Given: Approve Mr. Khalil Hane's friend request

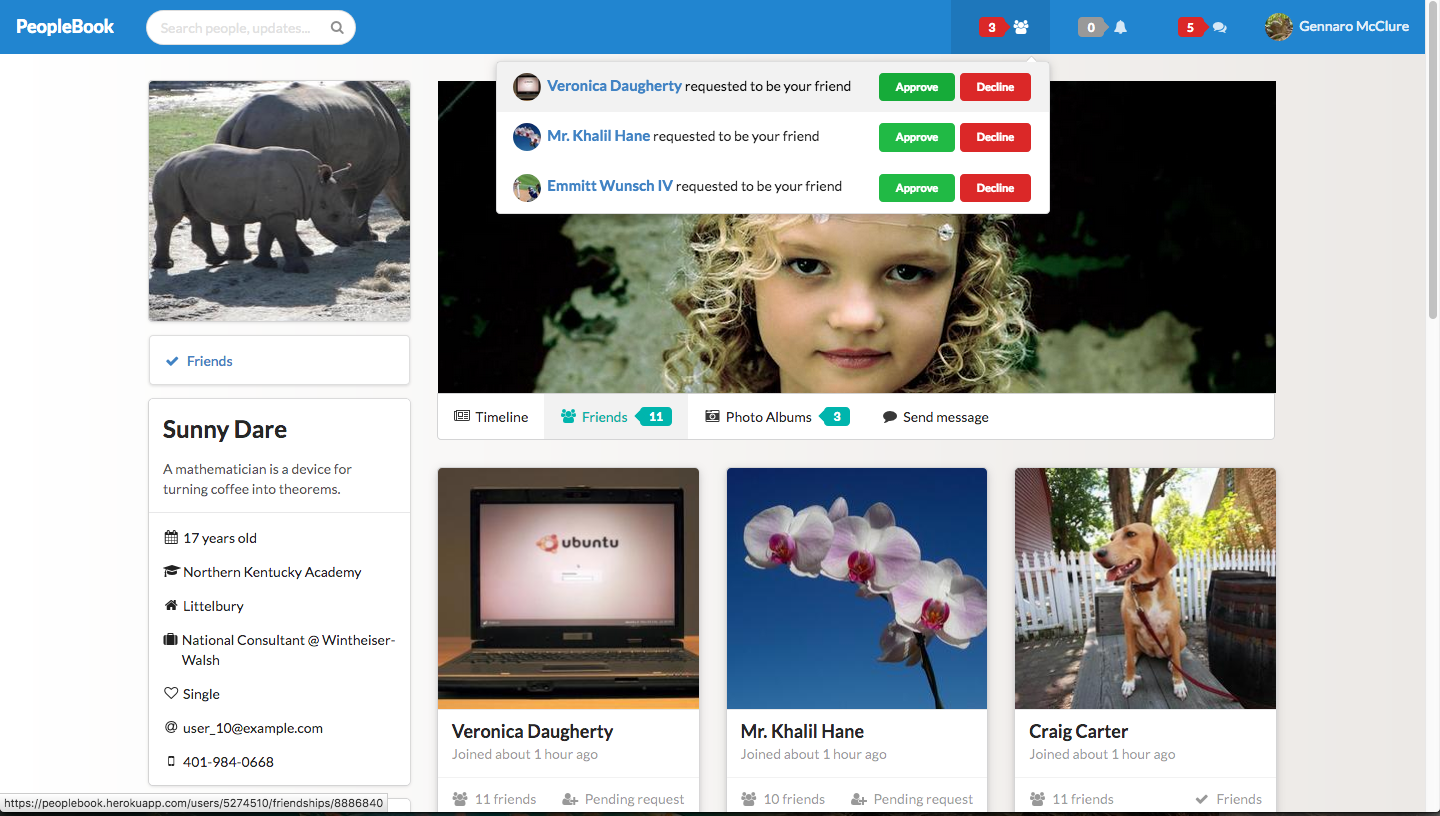Looking at the screenshot, I should 917,137.
